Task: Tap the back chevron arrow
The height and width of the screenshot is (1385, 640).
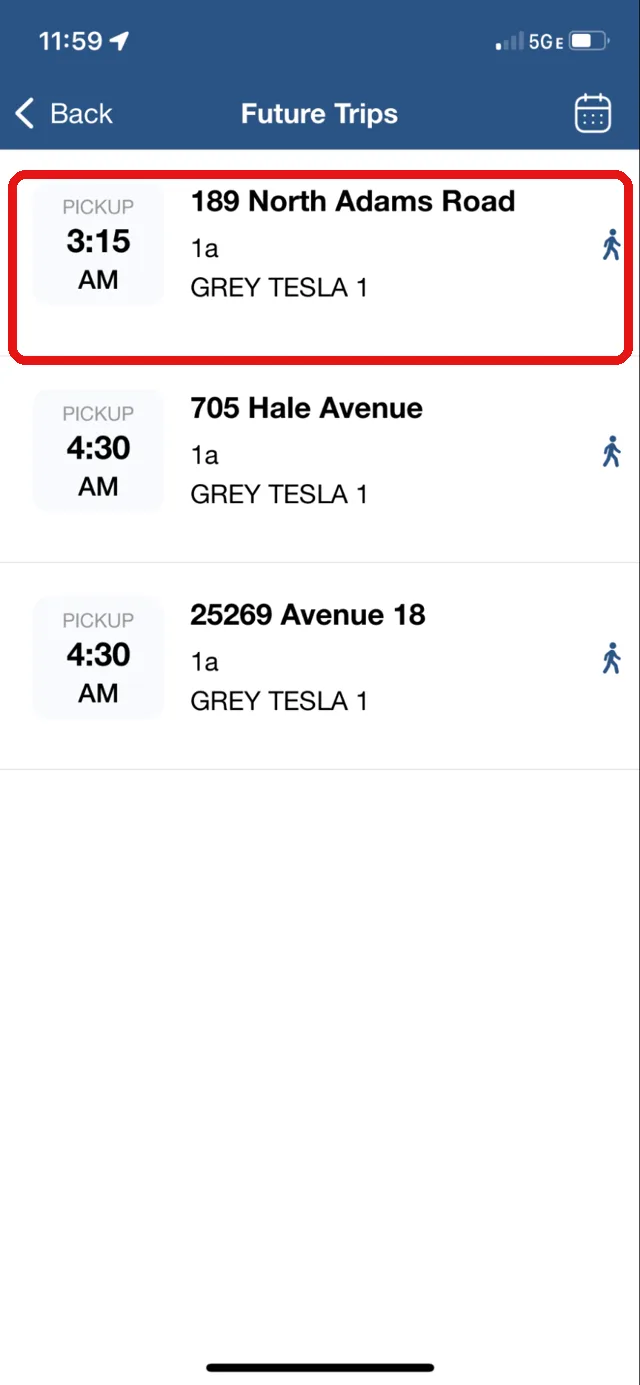Action: pos(25,113)
